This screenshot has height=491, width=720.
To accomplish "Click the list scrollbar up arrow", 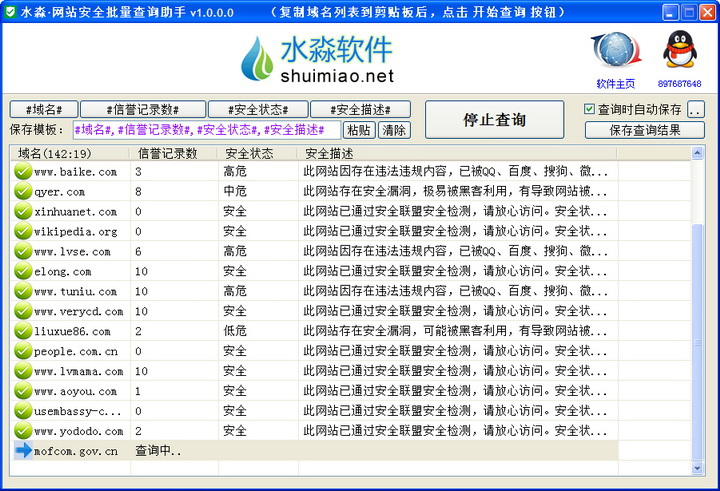I will 697,153.
